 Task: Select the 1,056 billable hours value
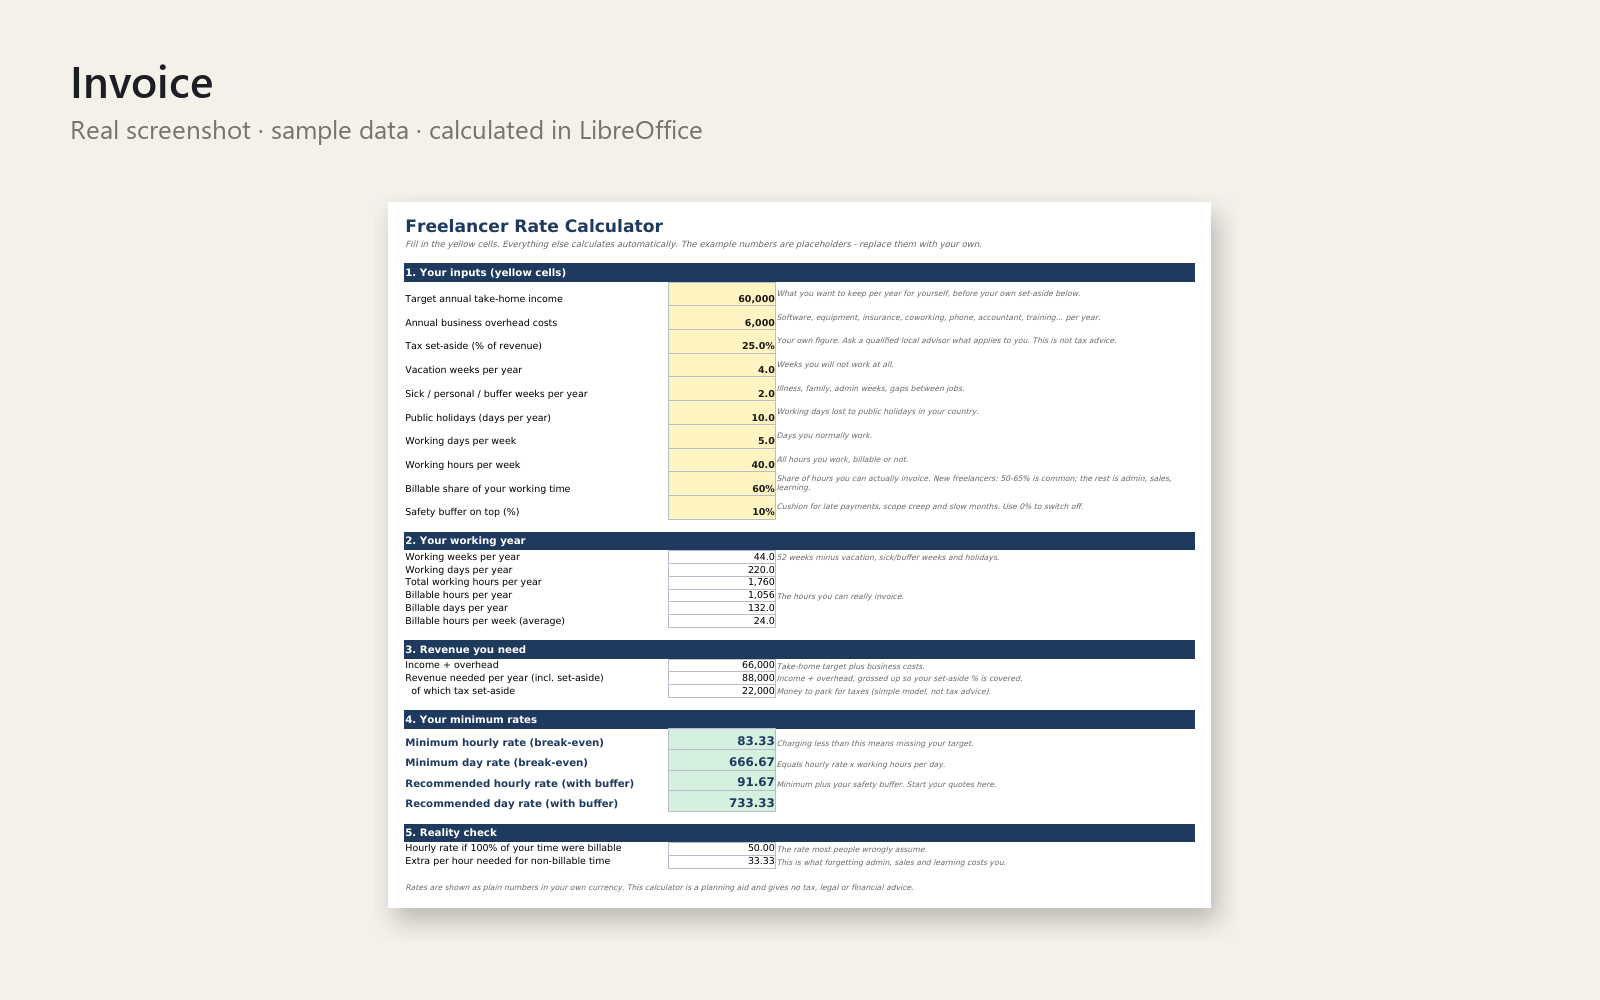(722, 595)
